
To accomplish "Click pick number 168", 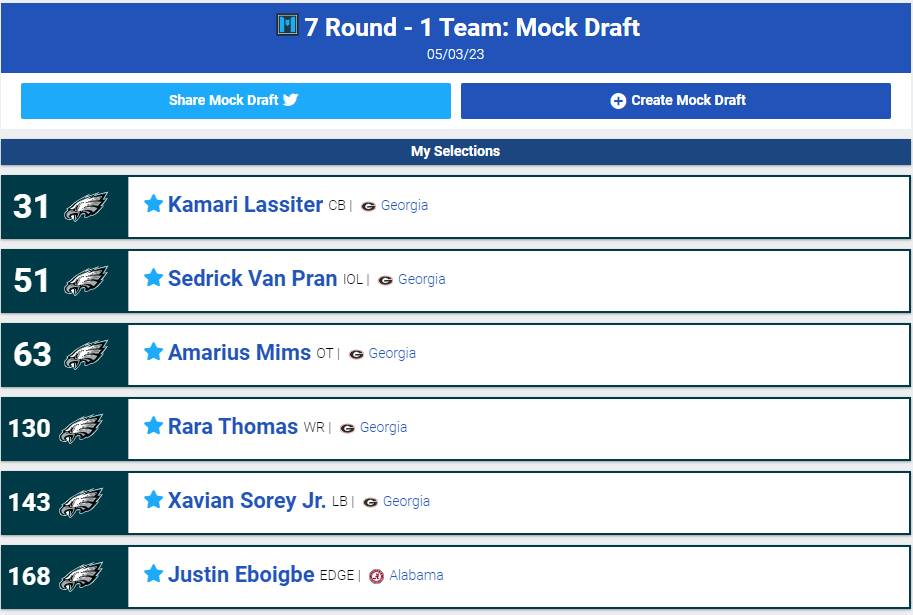I will [x=29, y=576].
